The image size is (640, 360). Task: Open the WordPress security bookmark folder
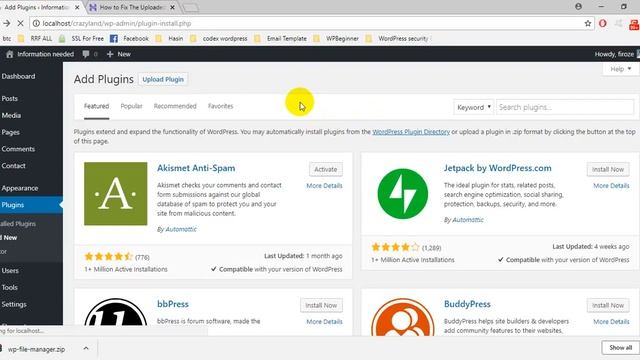[x=397, y=38]
